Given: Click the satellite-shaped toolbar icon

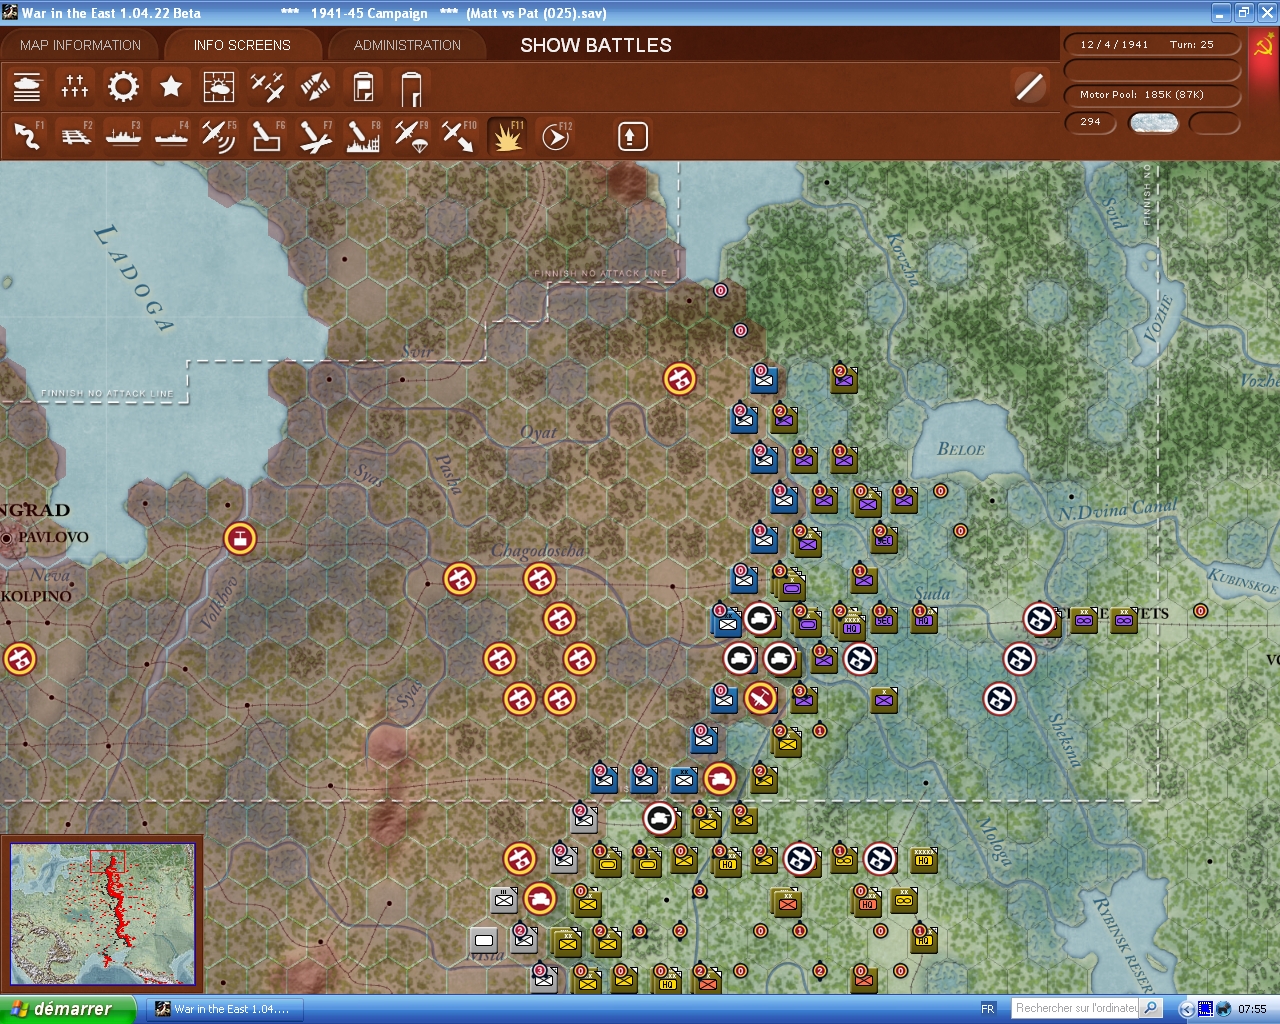Looking at the screenshot, I should click(x=315, y=88).
